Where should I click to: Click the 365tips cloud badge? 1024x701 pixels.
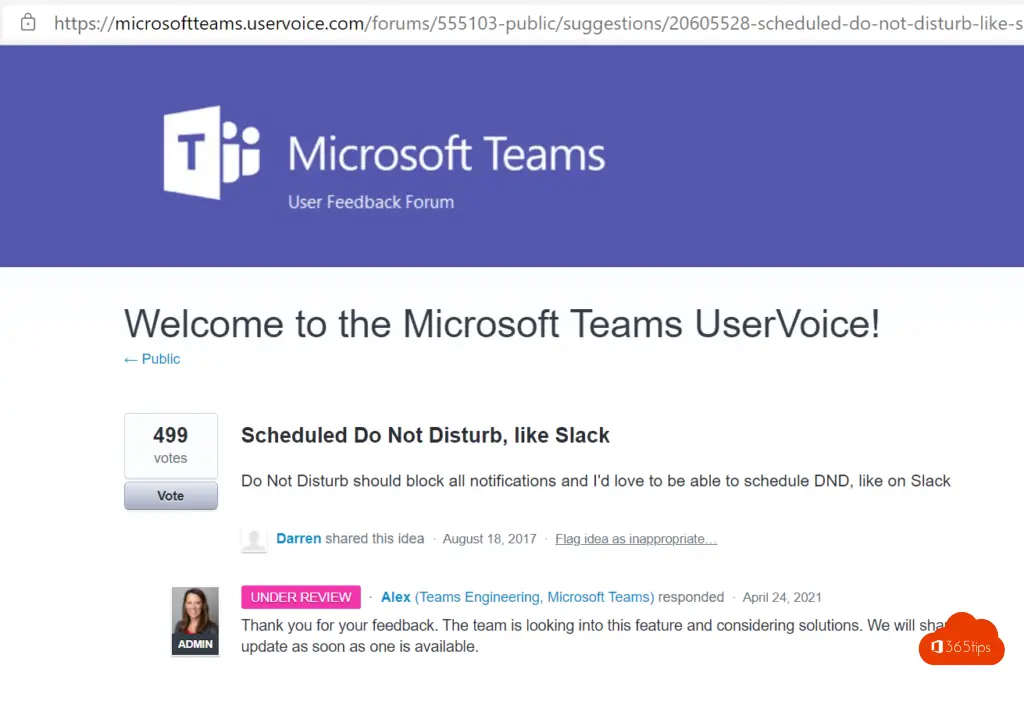(x=961, y=640)
